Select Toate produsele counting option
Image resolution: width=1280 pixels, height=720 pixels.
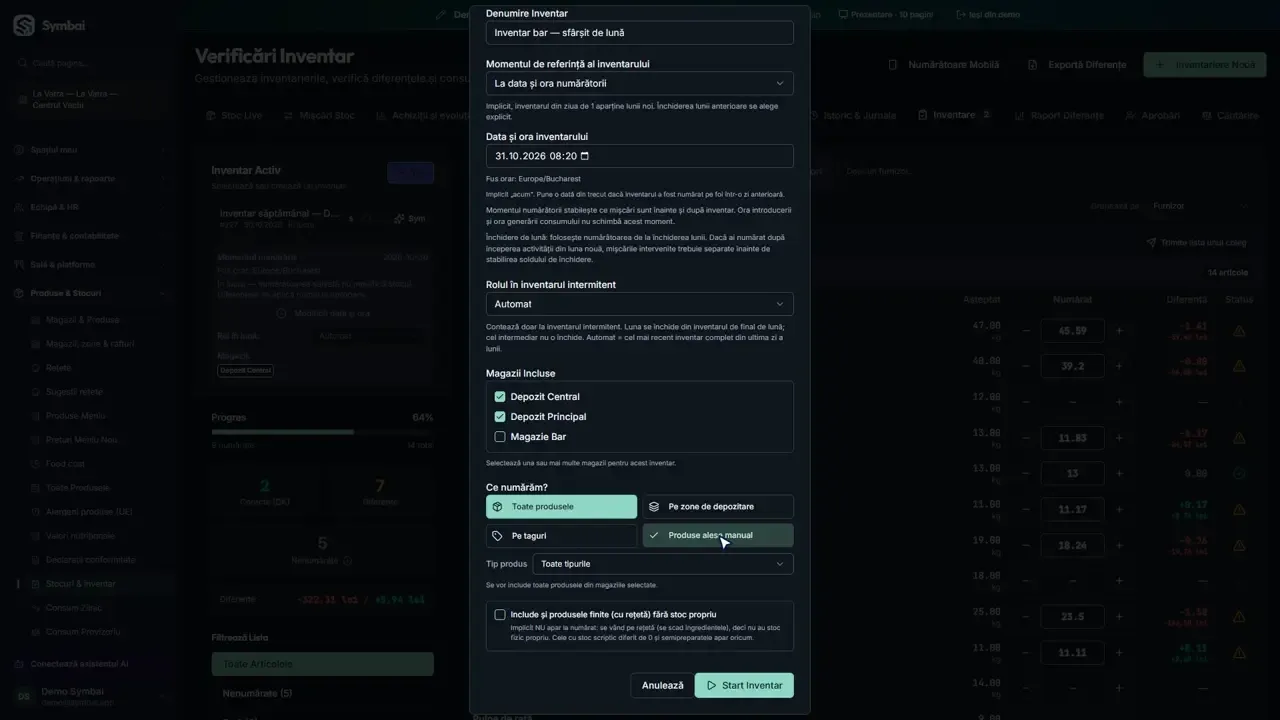[561, 507]
